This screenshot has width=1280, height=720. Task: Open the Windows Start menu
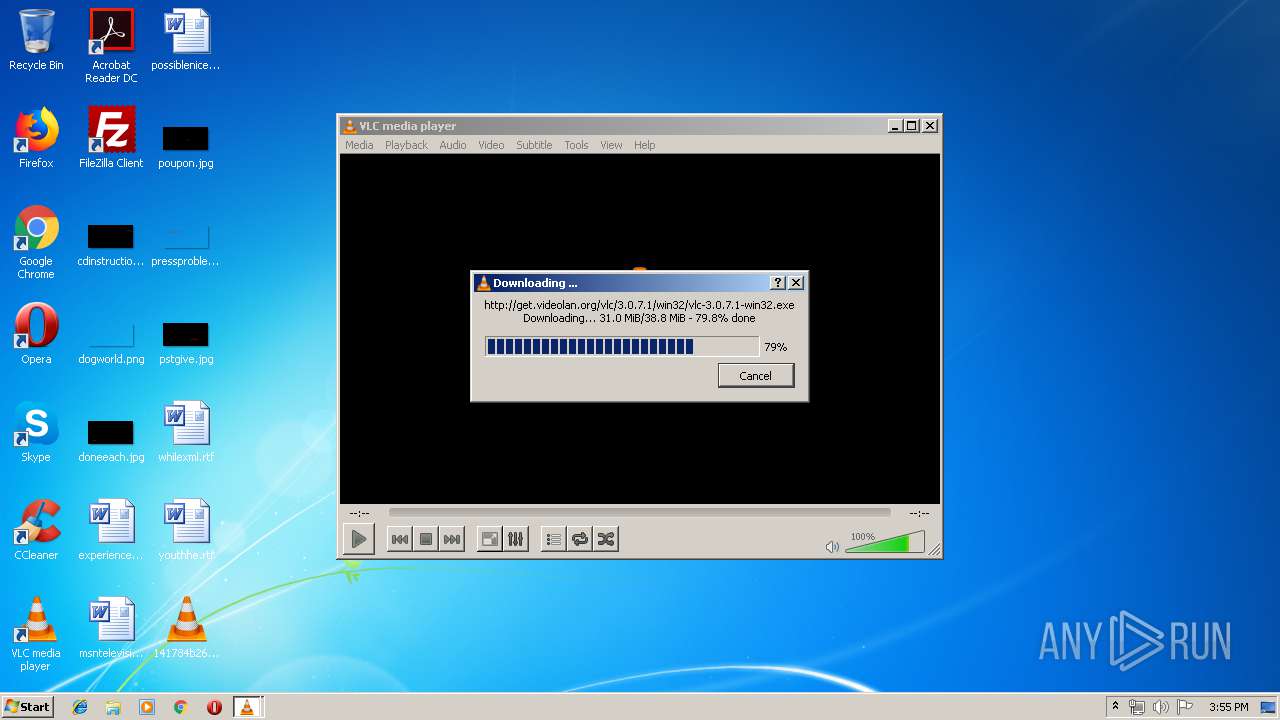pos(27,707)
